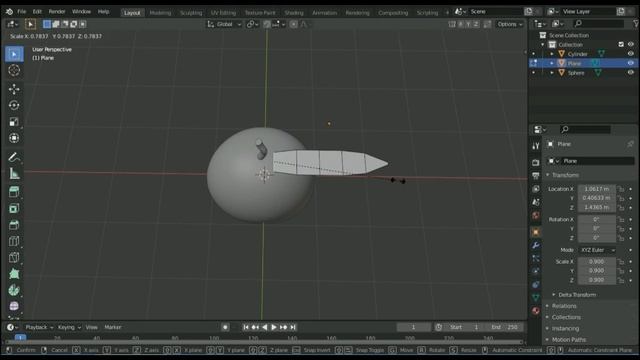The width and height of the screenshot is (640, 360).
Task: Select the Scale tool in the toolbar
Action: click(14, 122)
